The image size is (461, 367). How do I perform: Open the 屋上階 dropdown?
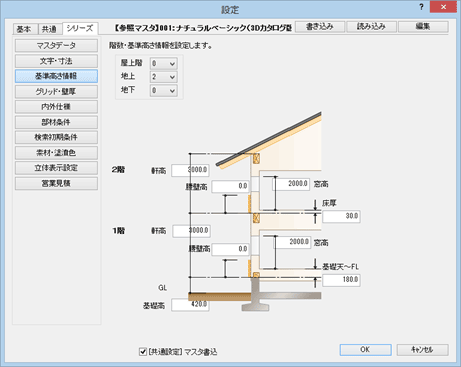point(163,63)
